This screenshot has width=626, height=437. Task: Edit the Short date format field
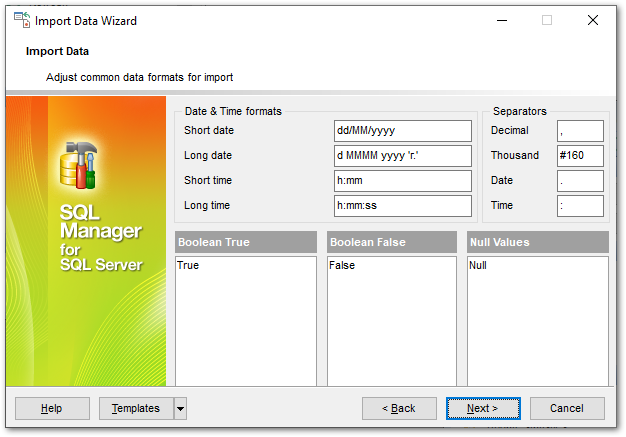coord(402,131)
